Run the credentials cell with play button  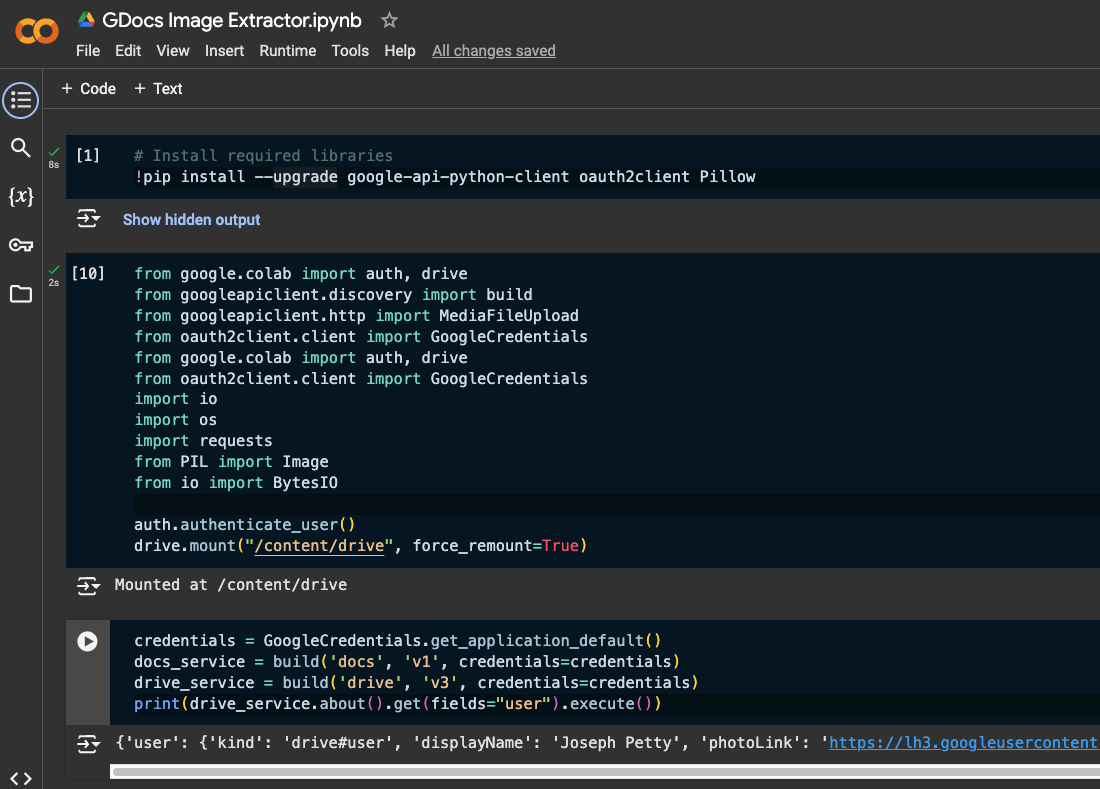88,642
